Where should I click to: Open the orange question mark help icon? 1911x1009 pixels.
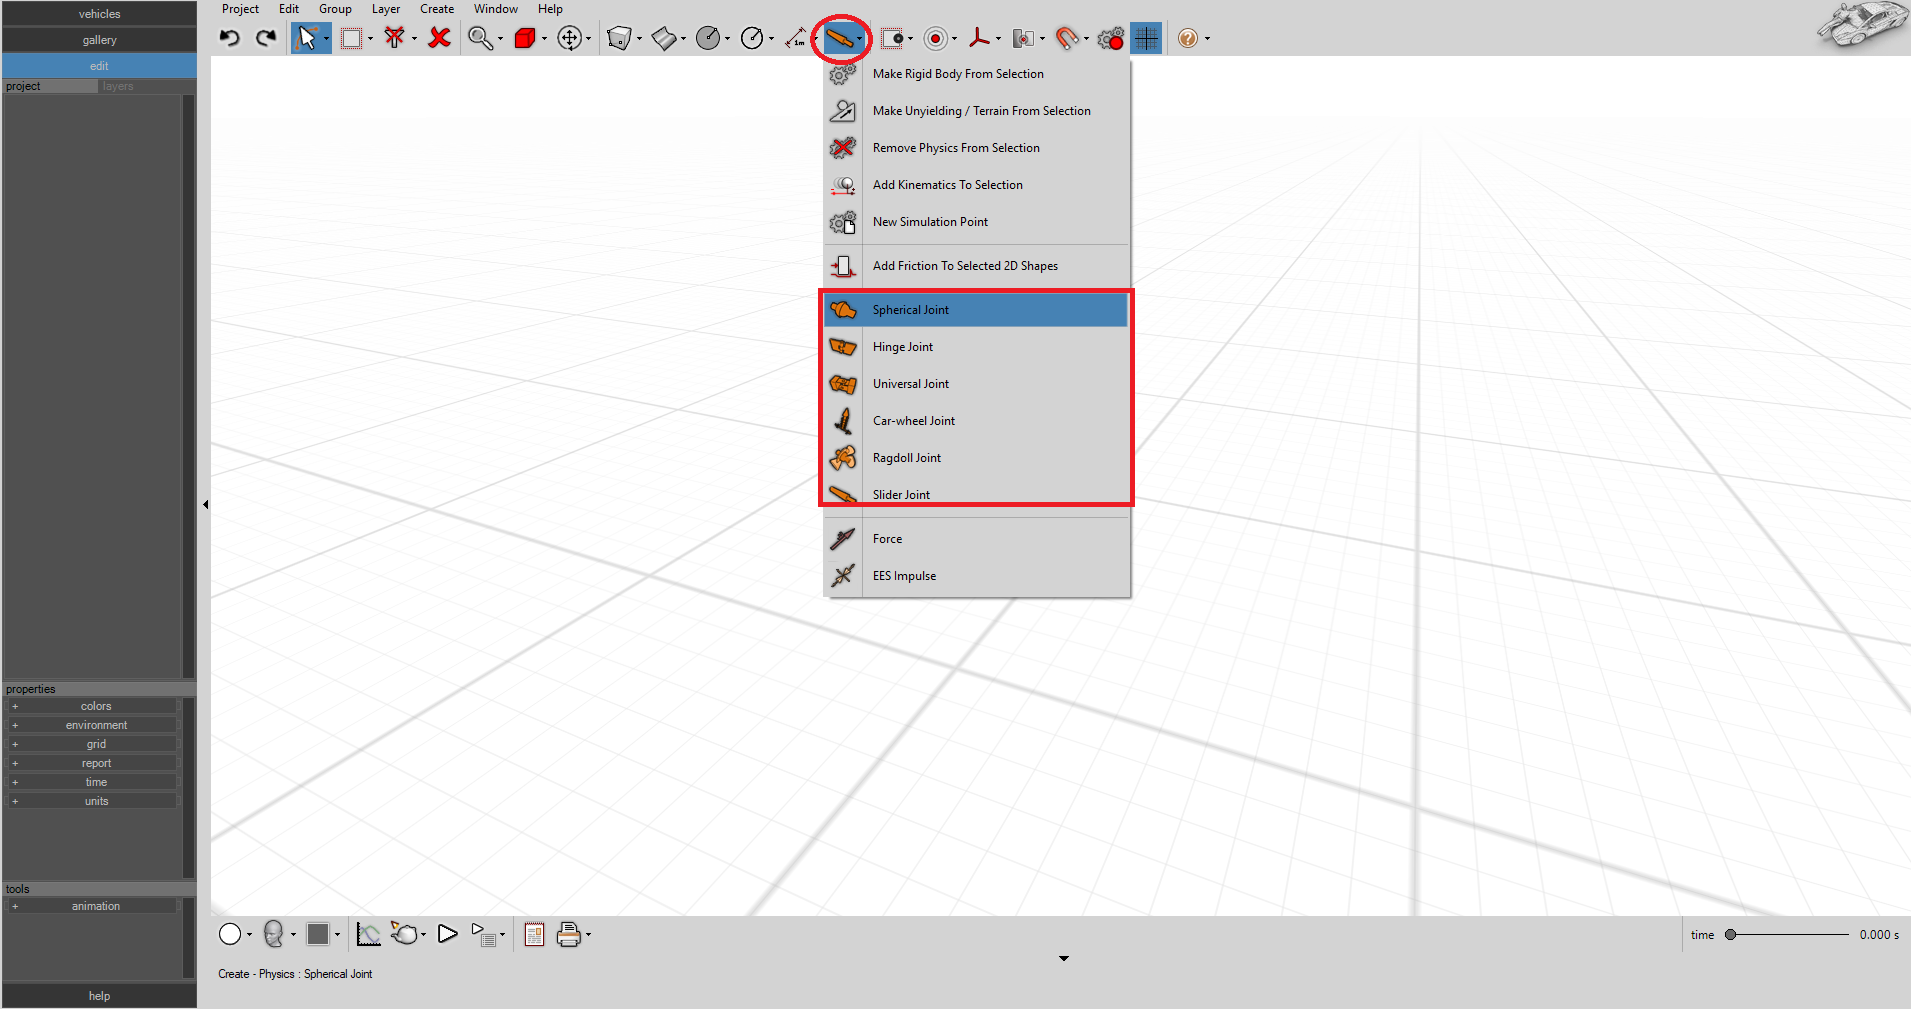pos(1187,38)
